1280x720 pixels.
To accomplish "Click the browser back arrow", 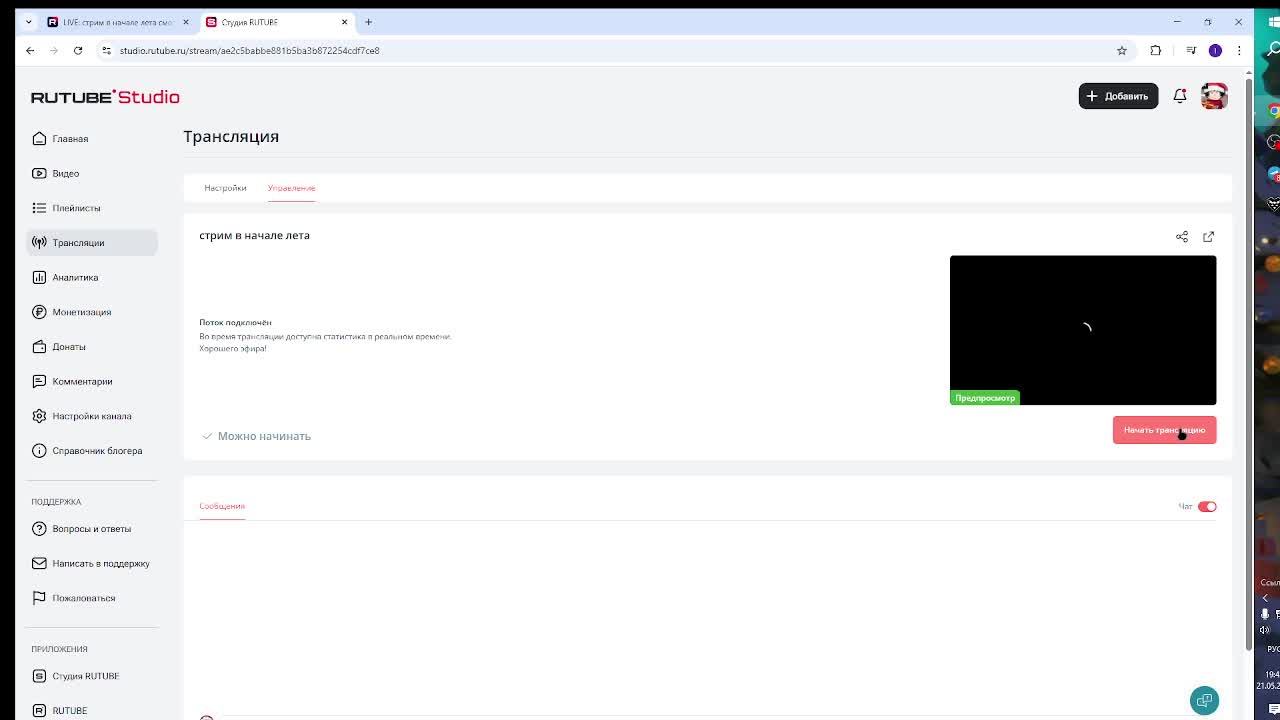I will pos(30,50).
